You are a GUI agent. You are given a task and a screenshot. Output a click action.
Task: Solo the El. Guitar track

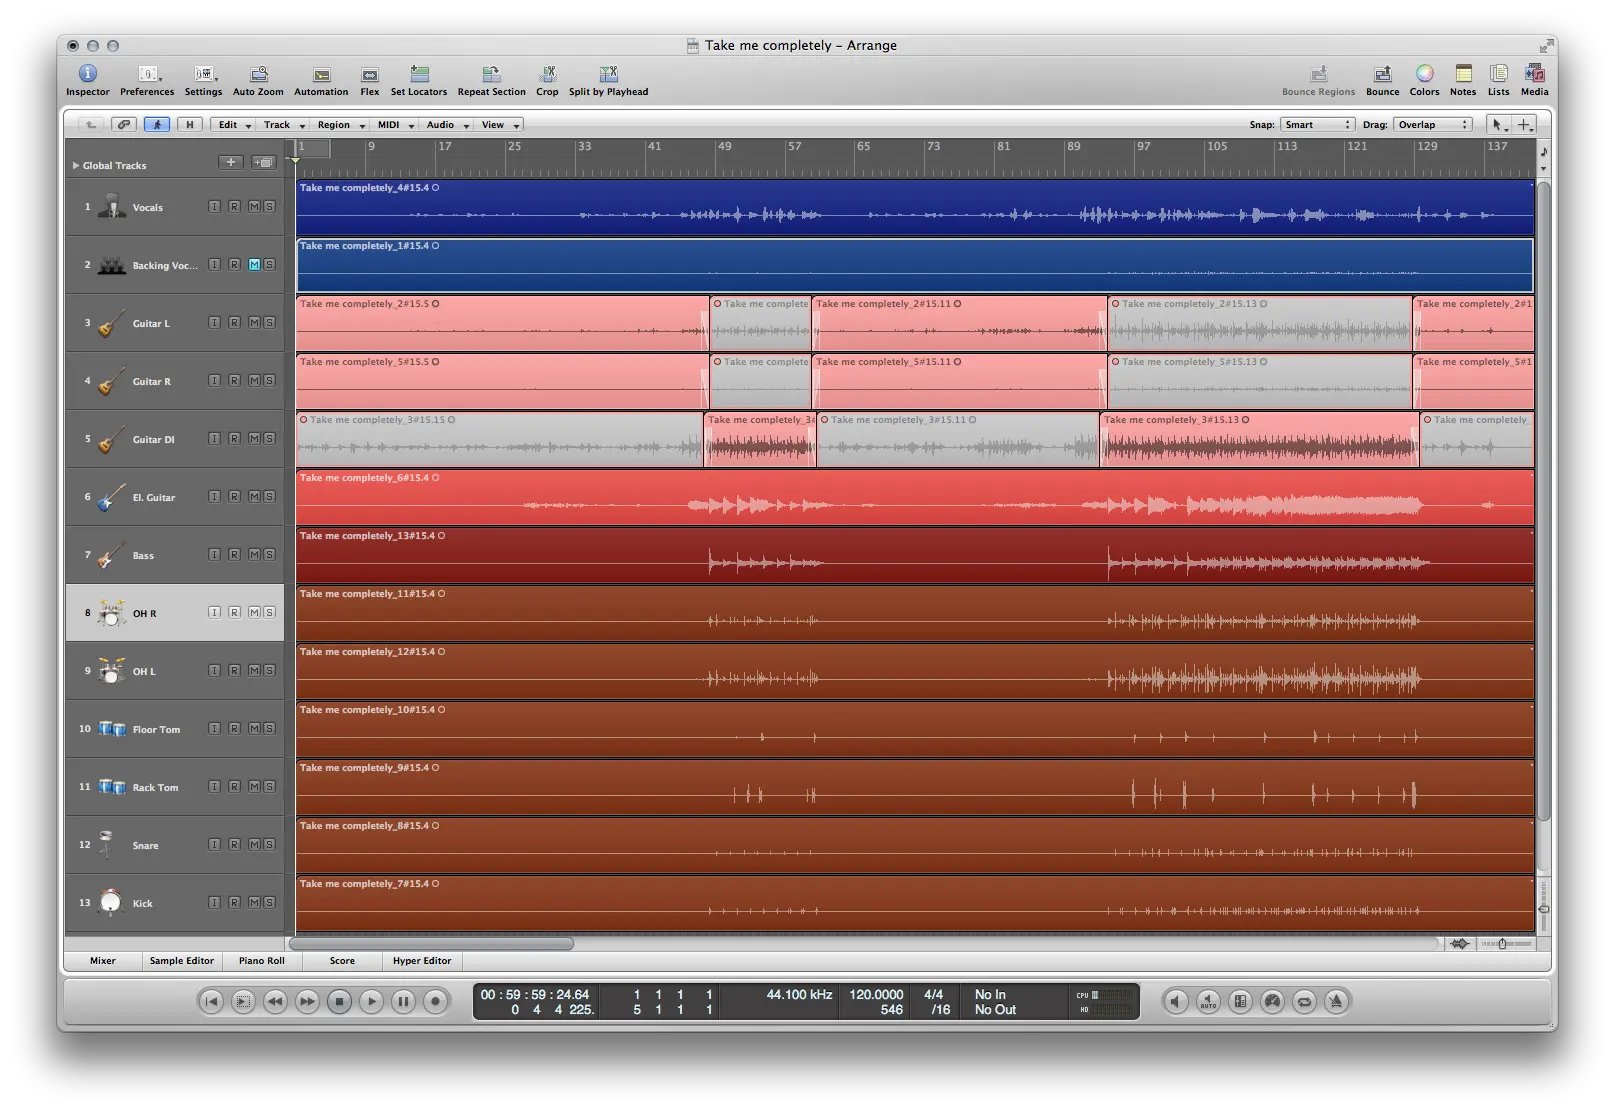pos(269,497)
